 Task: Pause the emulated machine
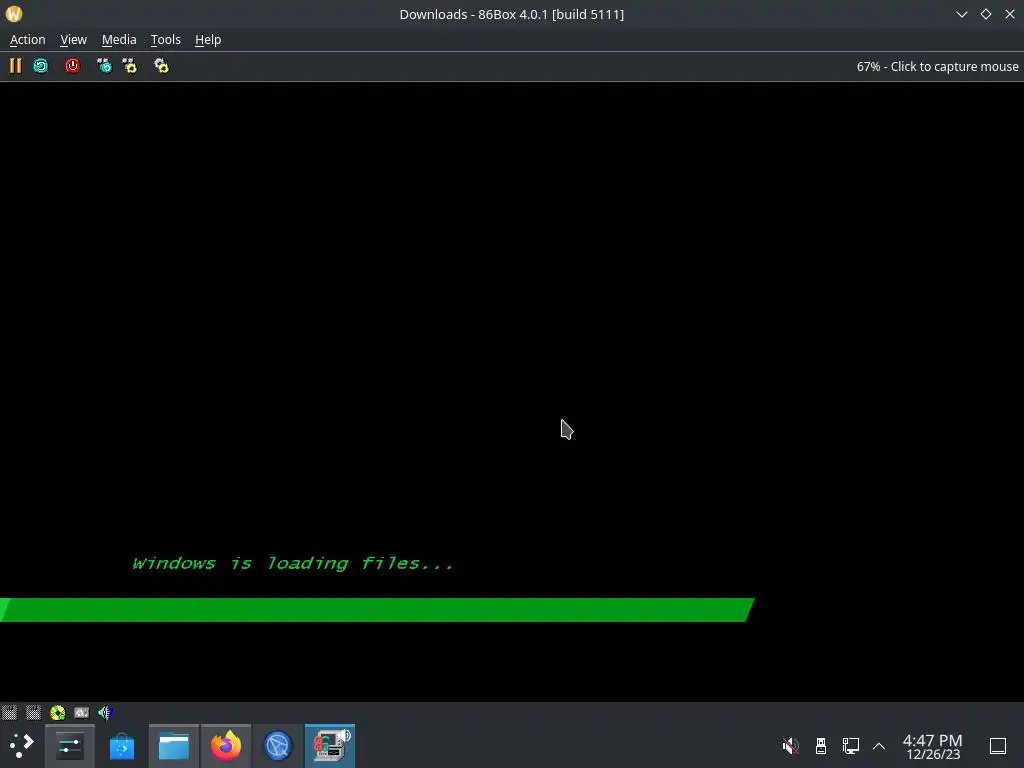click(15, 66)
